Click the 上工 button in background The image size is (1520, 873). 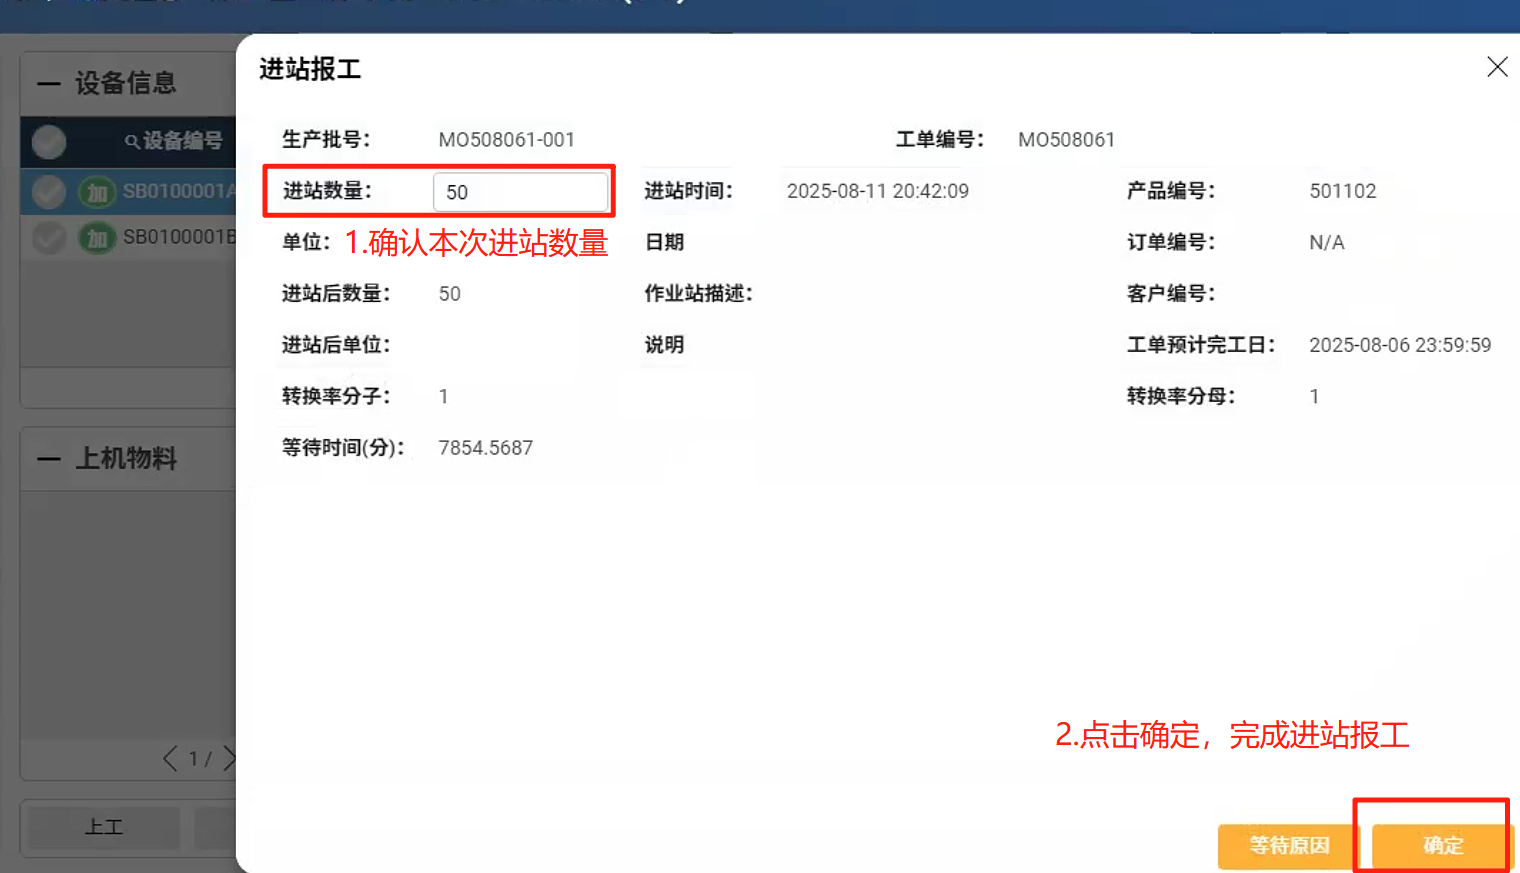[x=103, y=827]
